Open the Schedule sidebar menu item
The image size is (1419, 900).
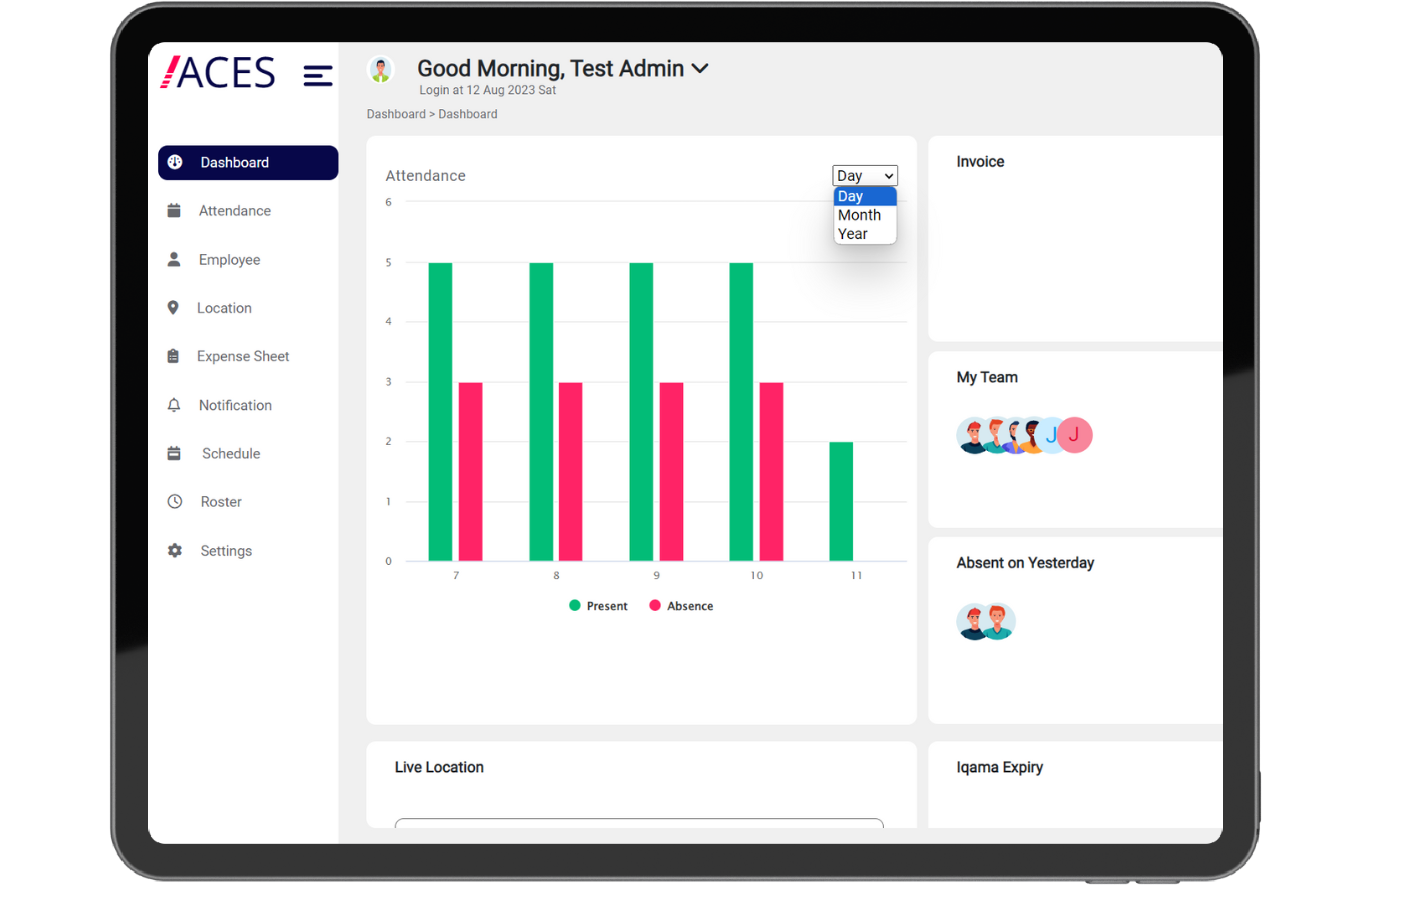click(231, 454)
